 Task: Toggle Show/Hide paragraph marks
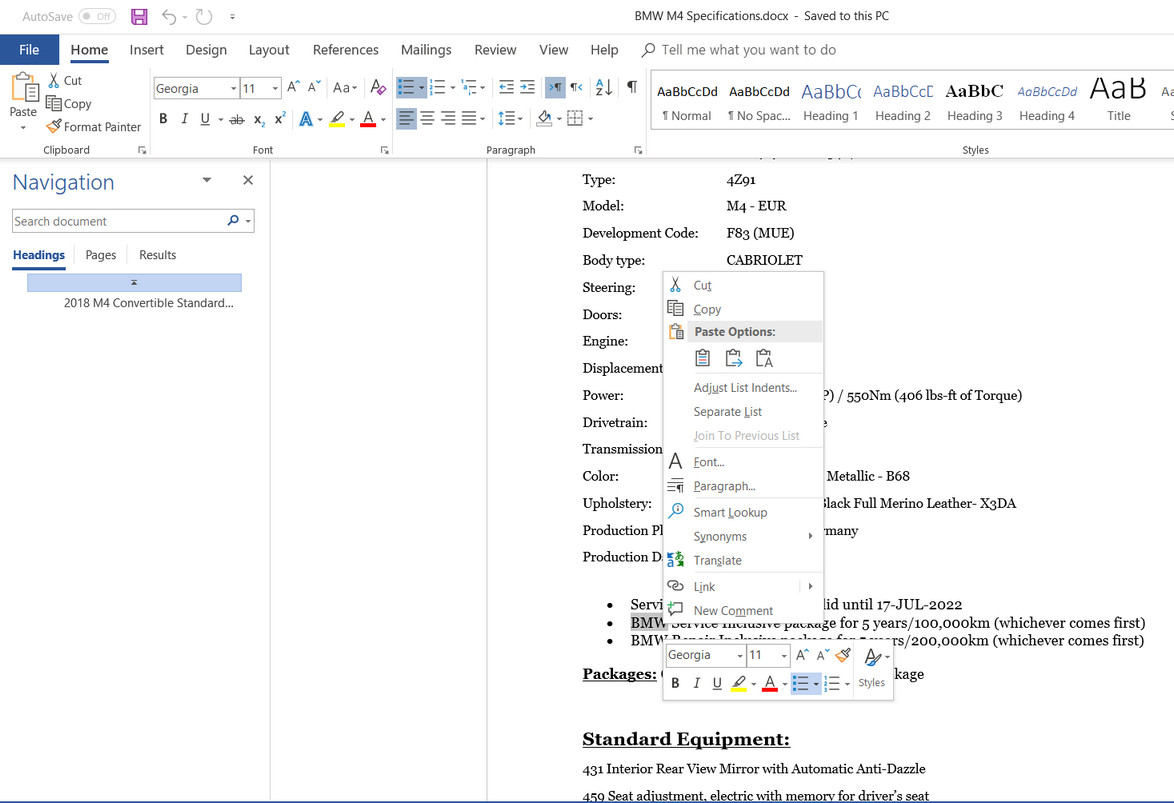coord(632,87)
